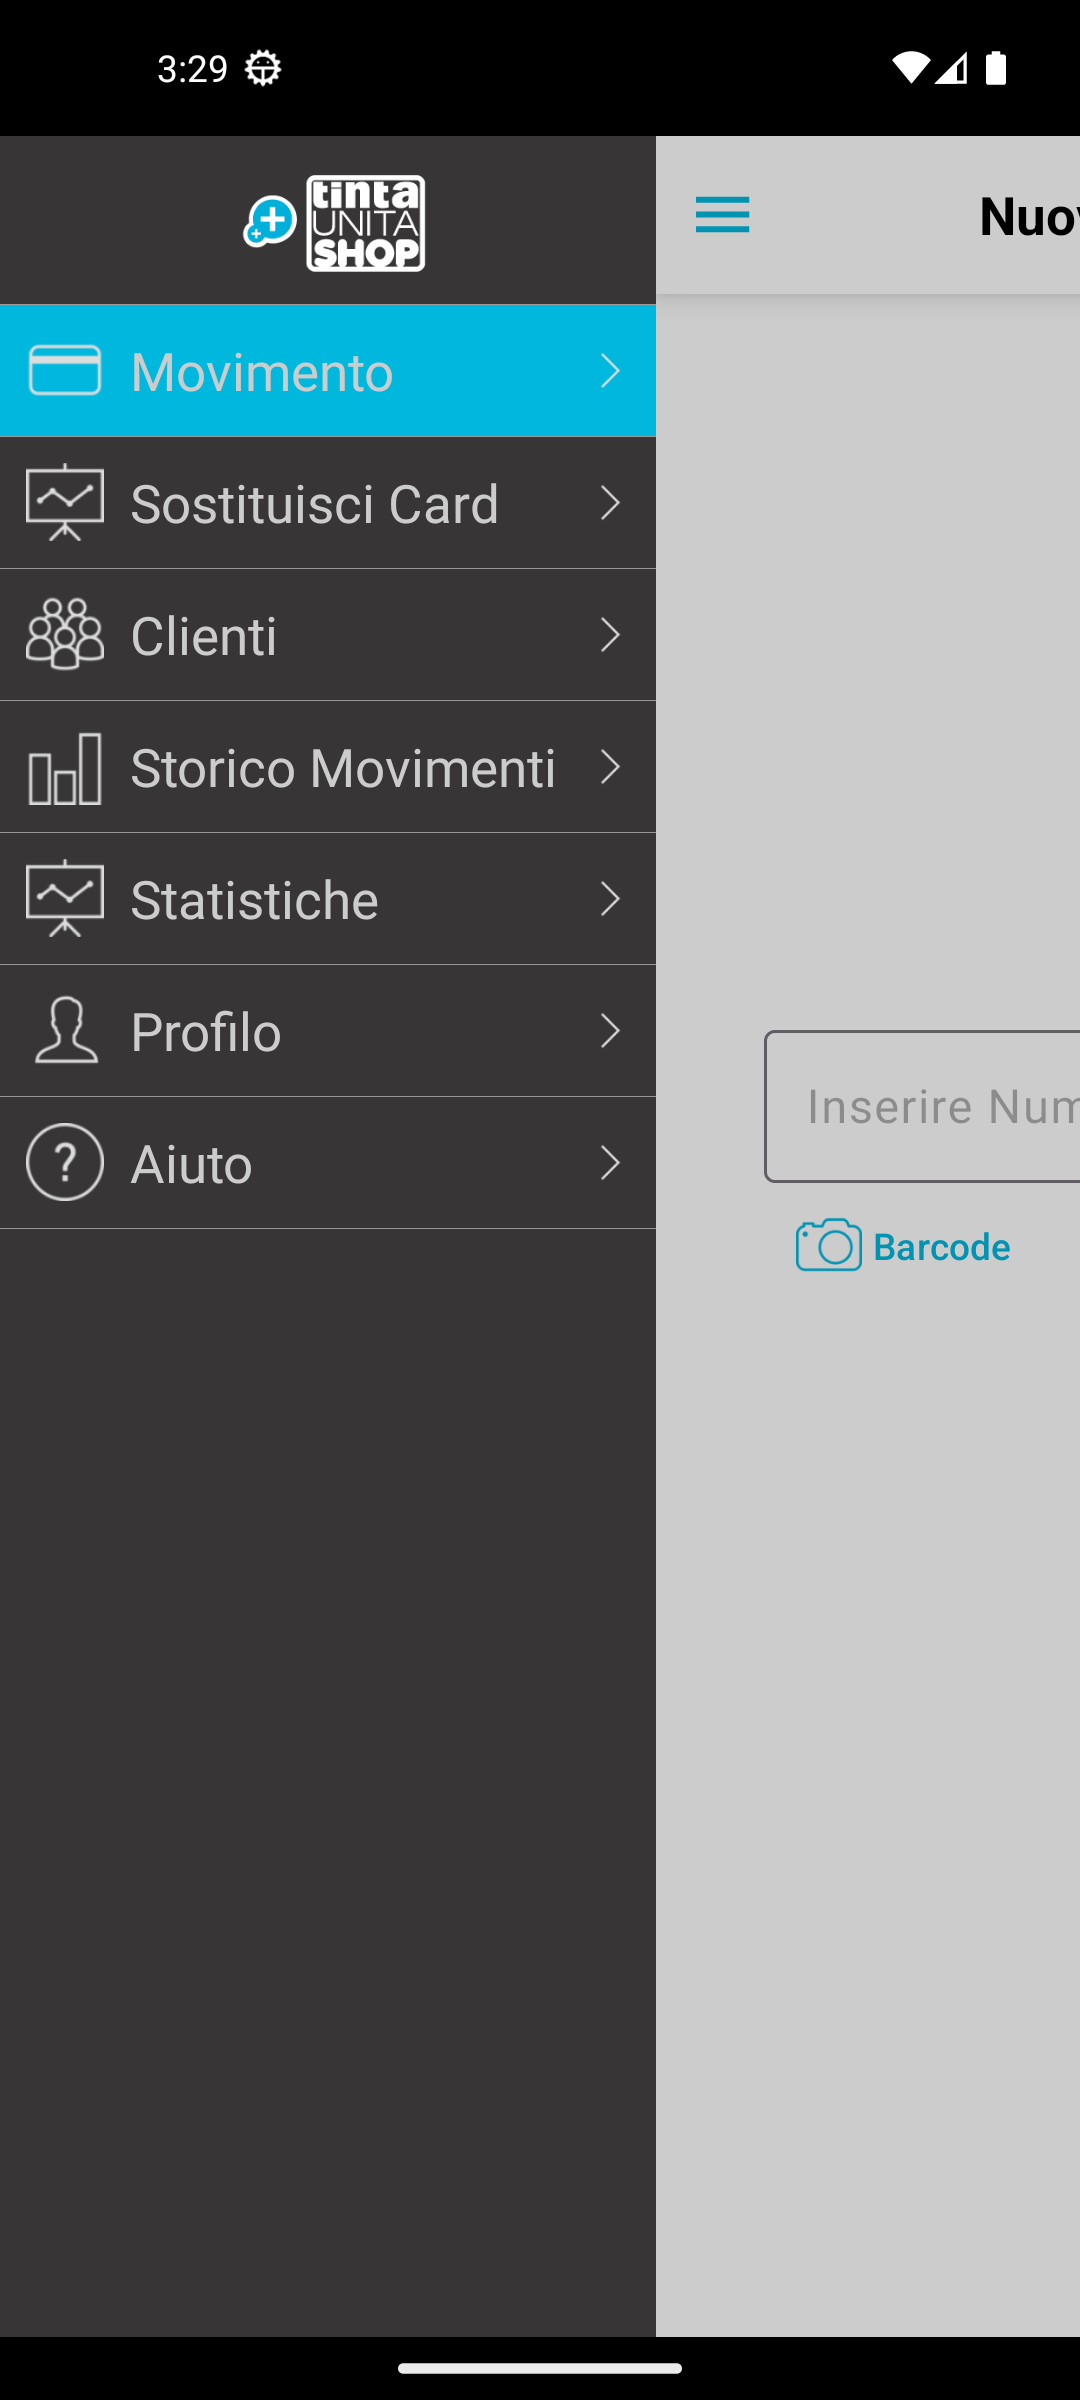The image size is (1080, 2400).
Task: Tap the bar chart icon beside Storico Movimenti
Action: [x=65, y=768]
